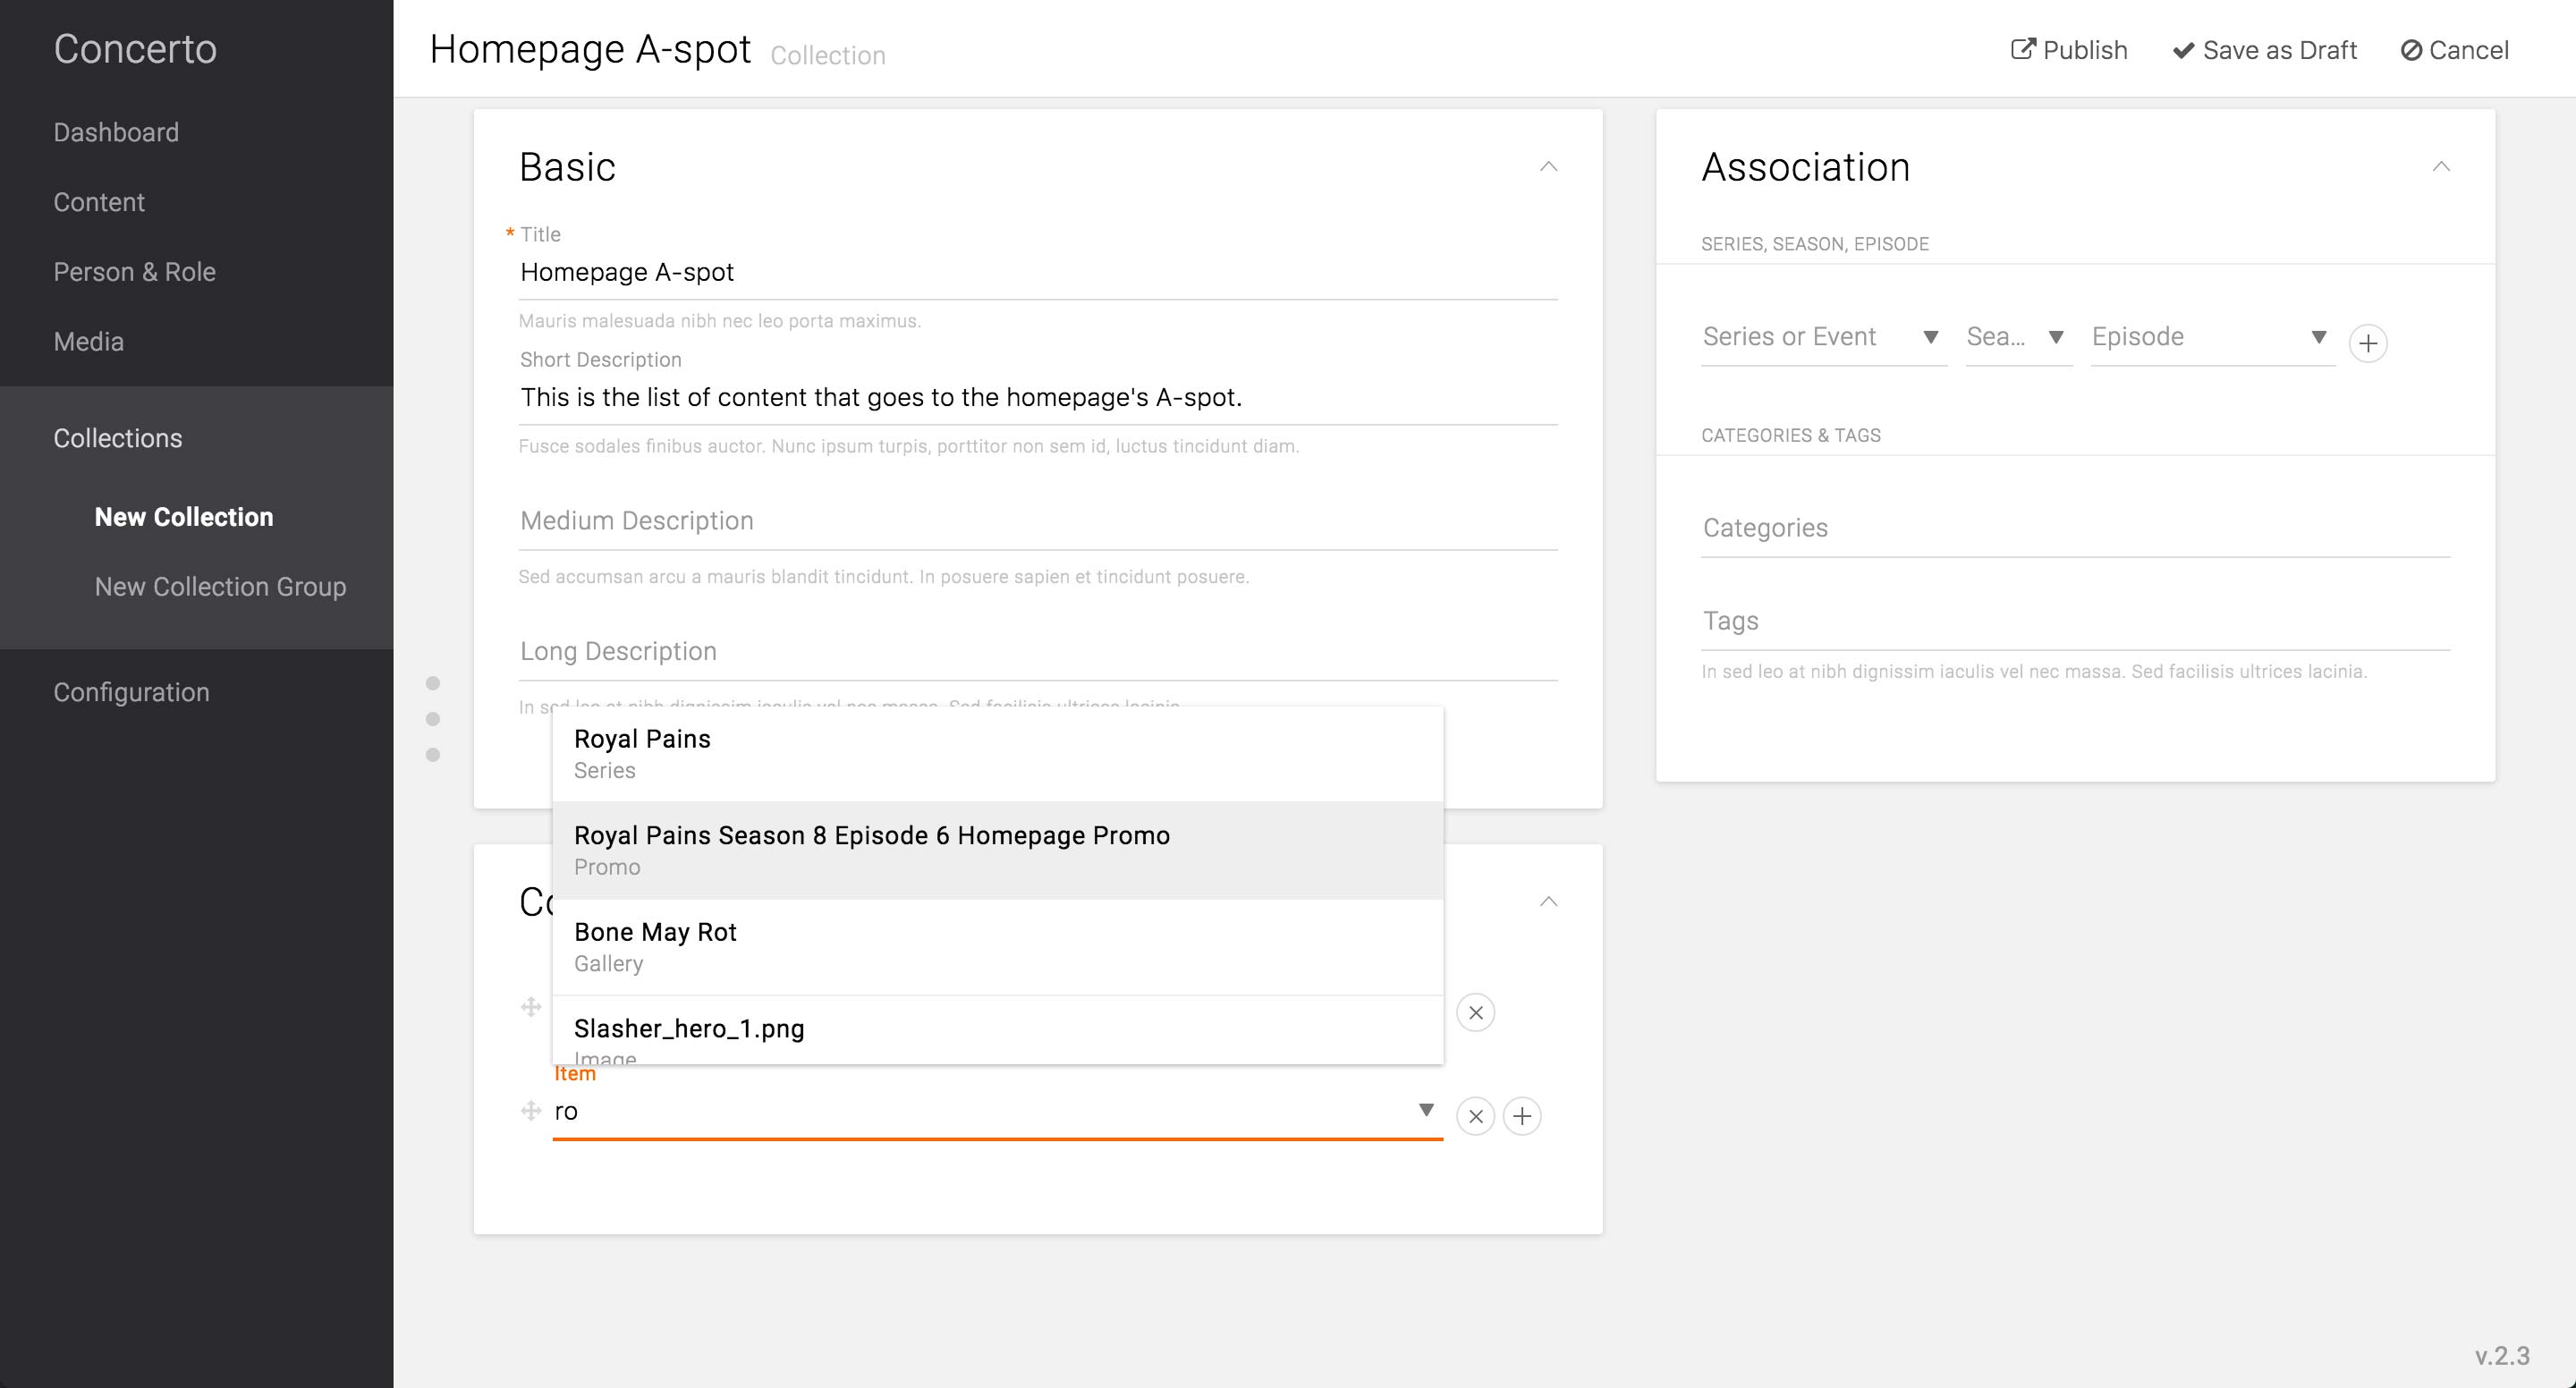
Task: Open the Episode dropdown
Action: click(x=2211, y=337)
